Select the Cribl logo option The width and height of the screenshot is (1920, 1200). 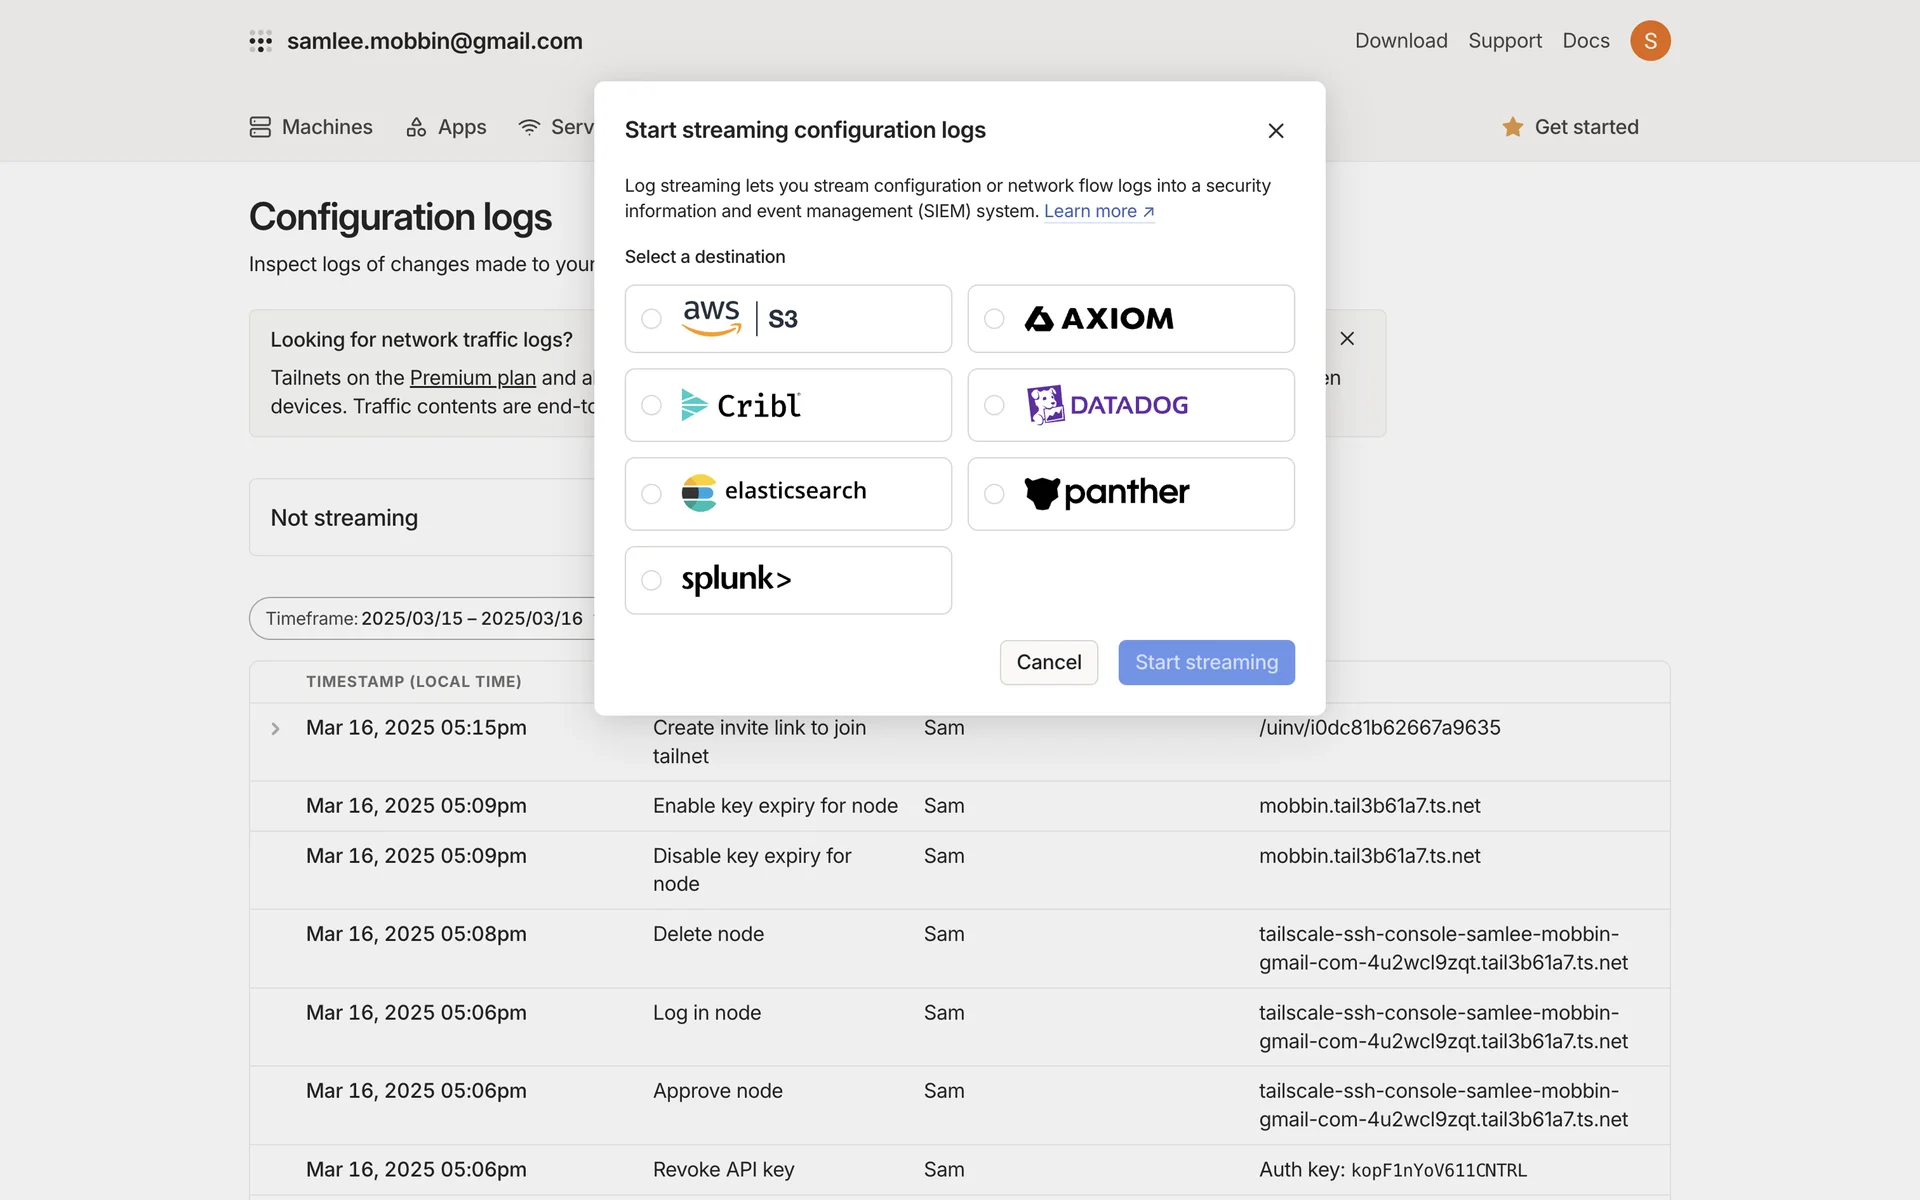point(741,405)
